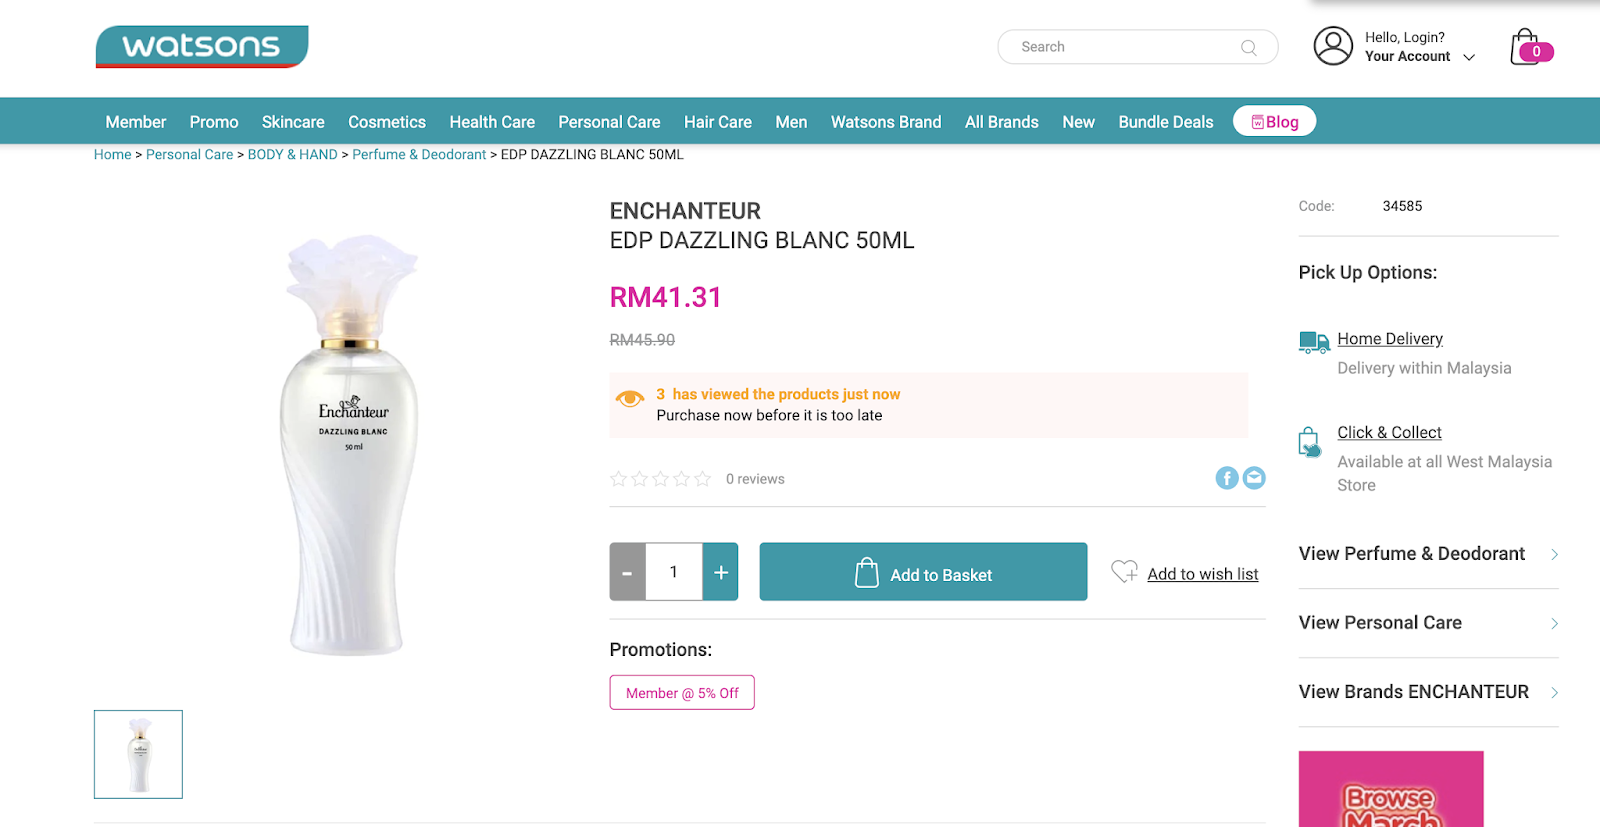Open the Skincare menu

point(293,122)
